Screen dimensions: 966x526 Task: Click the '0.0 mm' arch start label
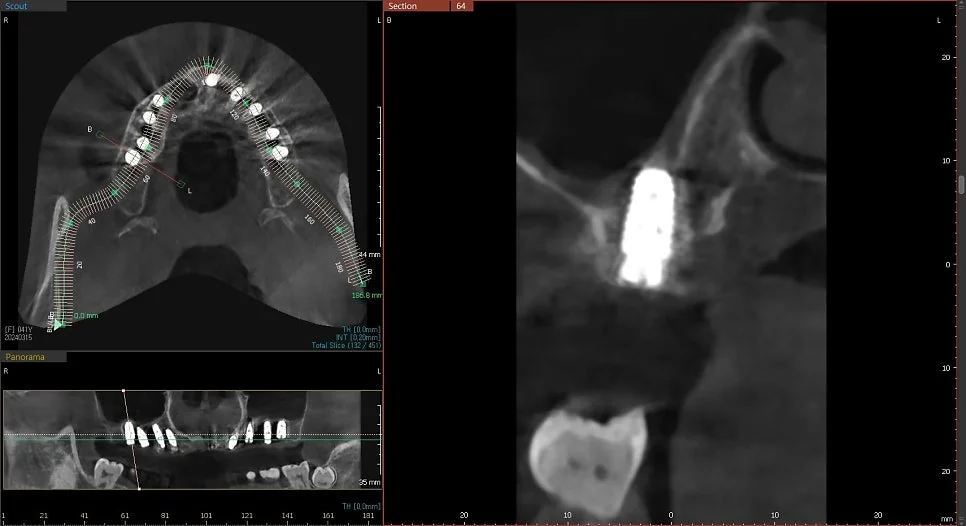tap(86, 315)
